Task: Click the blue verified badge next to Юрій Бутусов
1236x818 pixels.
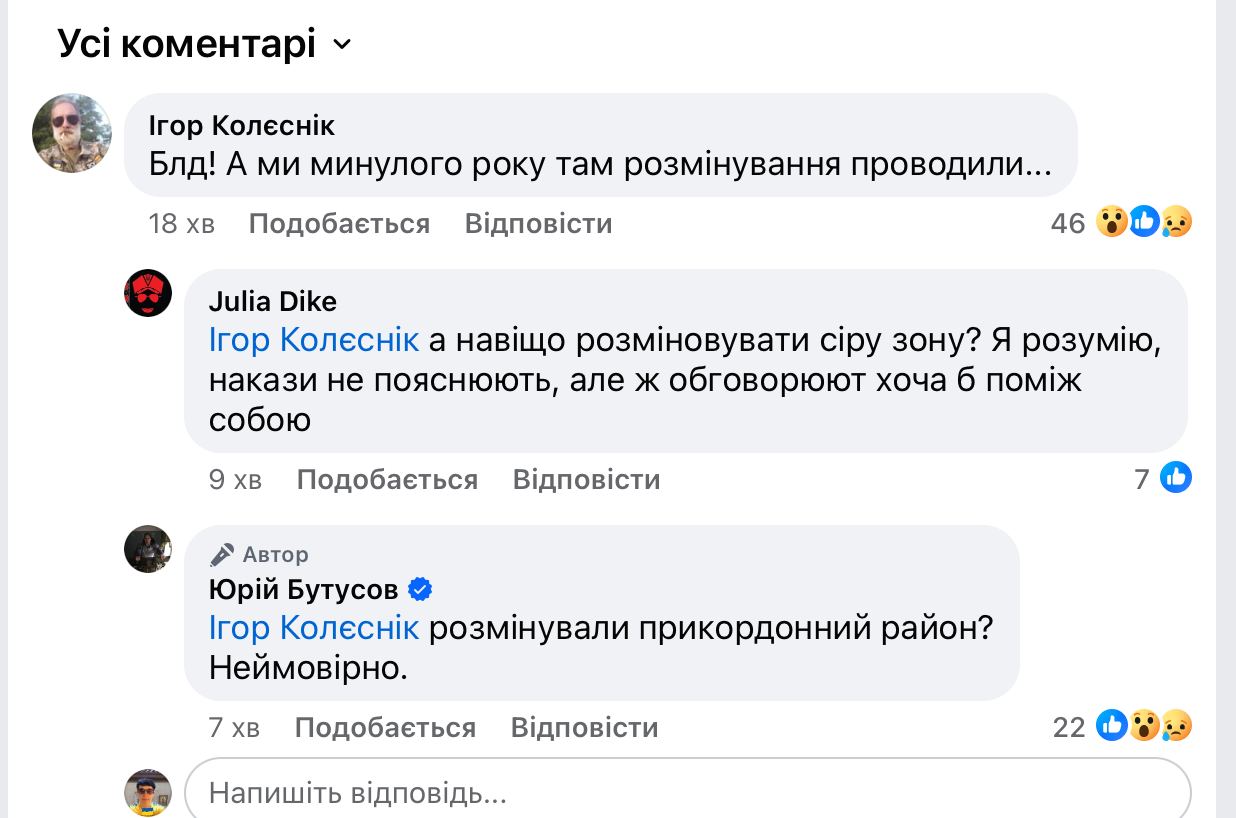Action: coord(421,590)
